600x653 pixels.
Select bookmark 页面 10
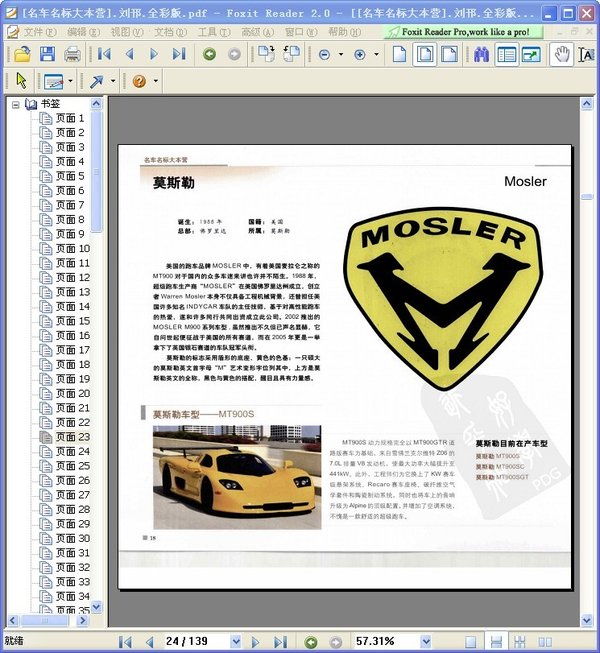73,249
